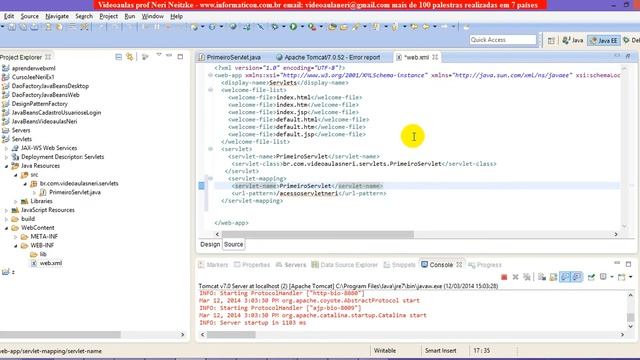Switch to the Java perspective button

573,40
